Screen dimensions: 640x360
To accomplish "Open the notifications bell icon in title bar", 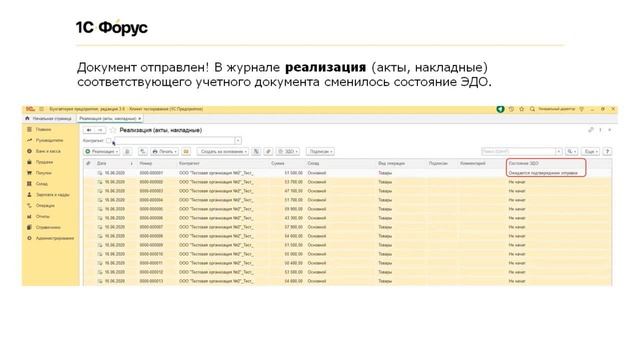I will [500, 109].
